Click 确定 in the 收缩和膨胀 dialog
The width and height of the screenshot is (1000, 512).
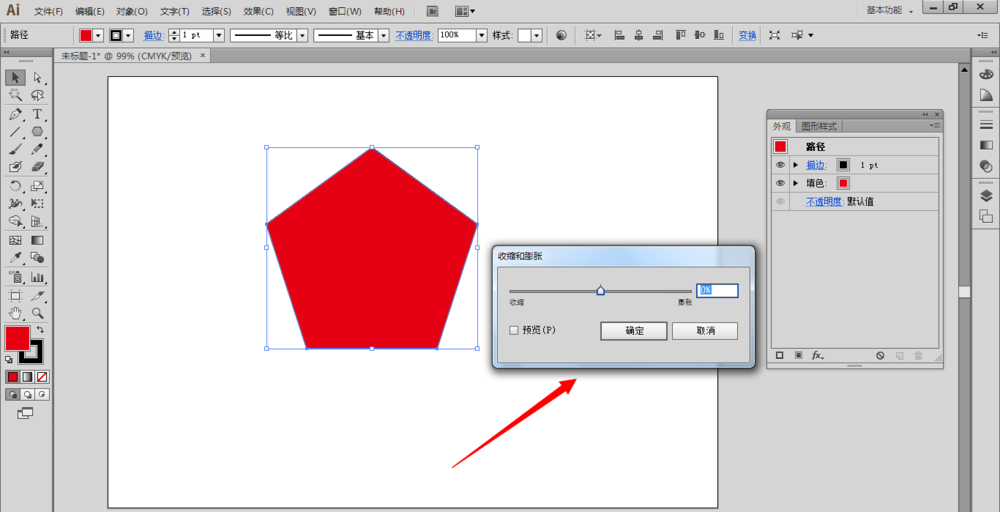tap(634, 331)
